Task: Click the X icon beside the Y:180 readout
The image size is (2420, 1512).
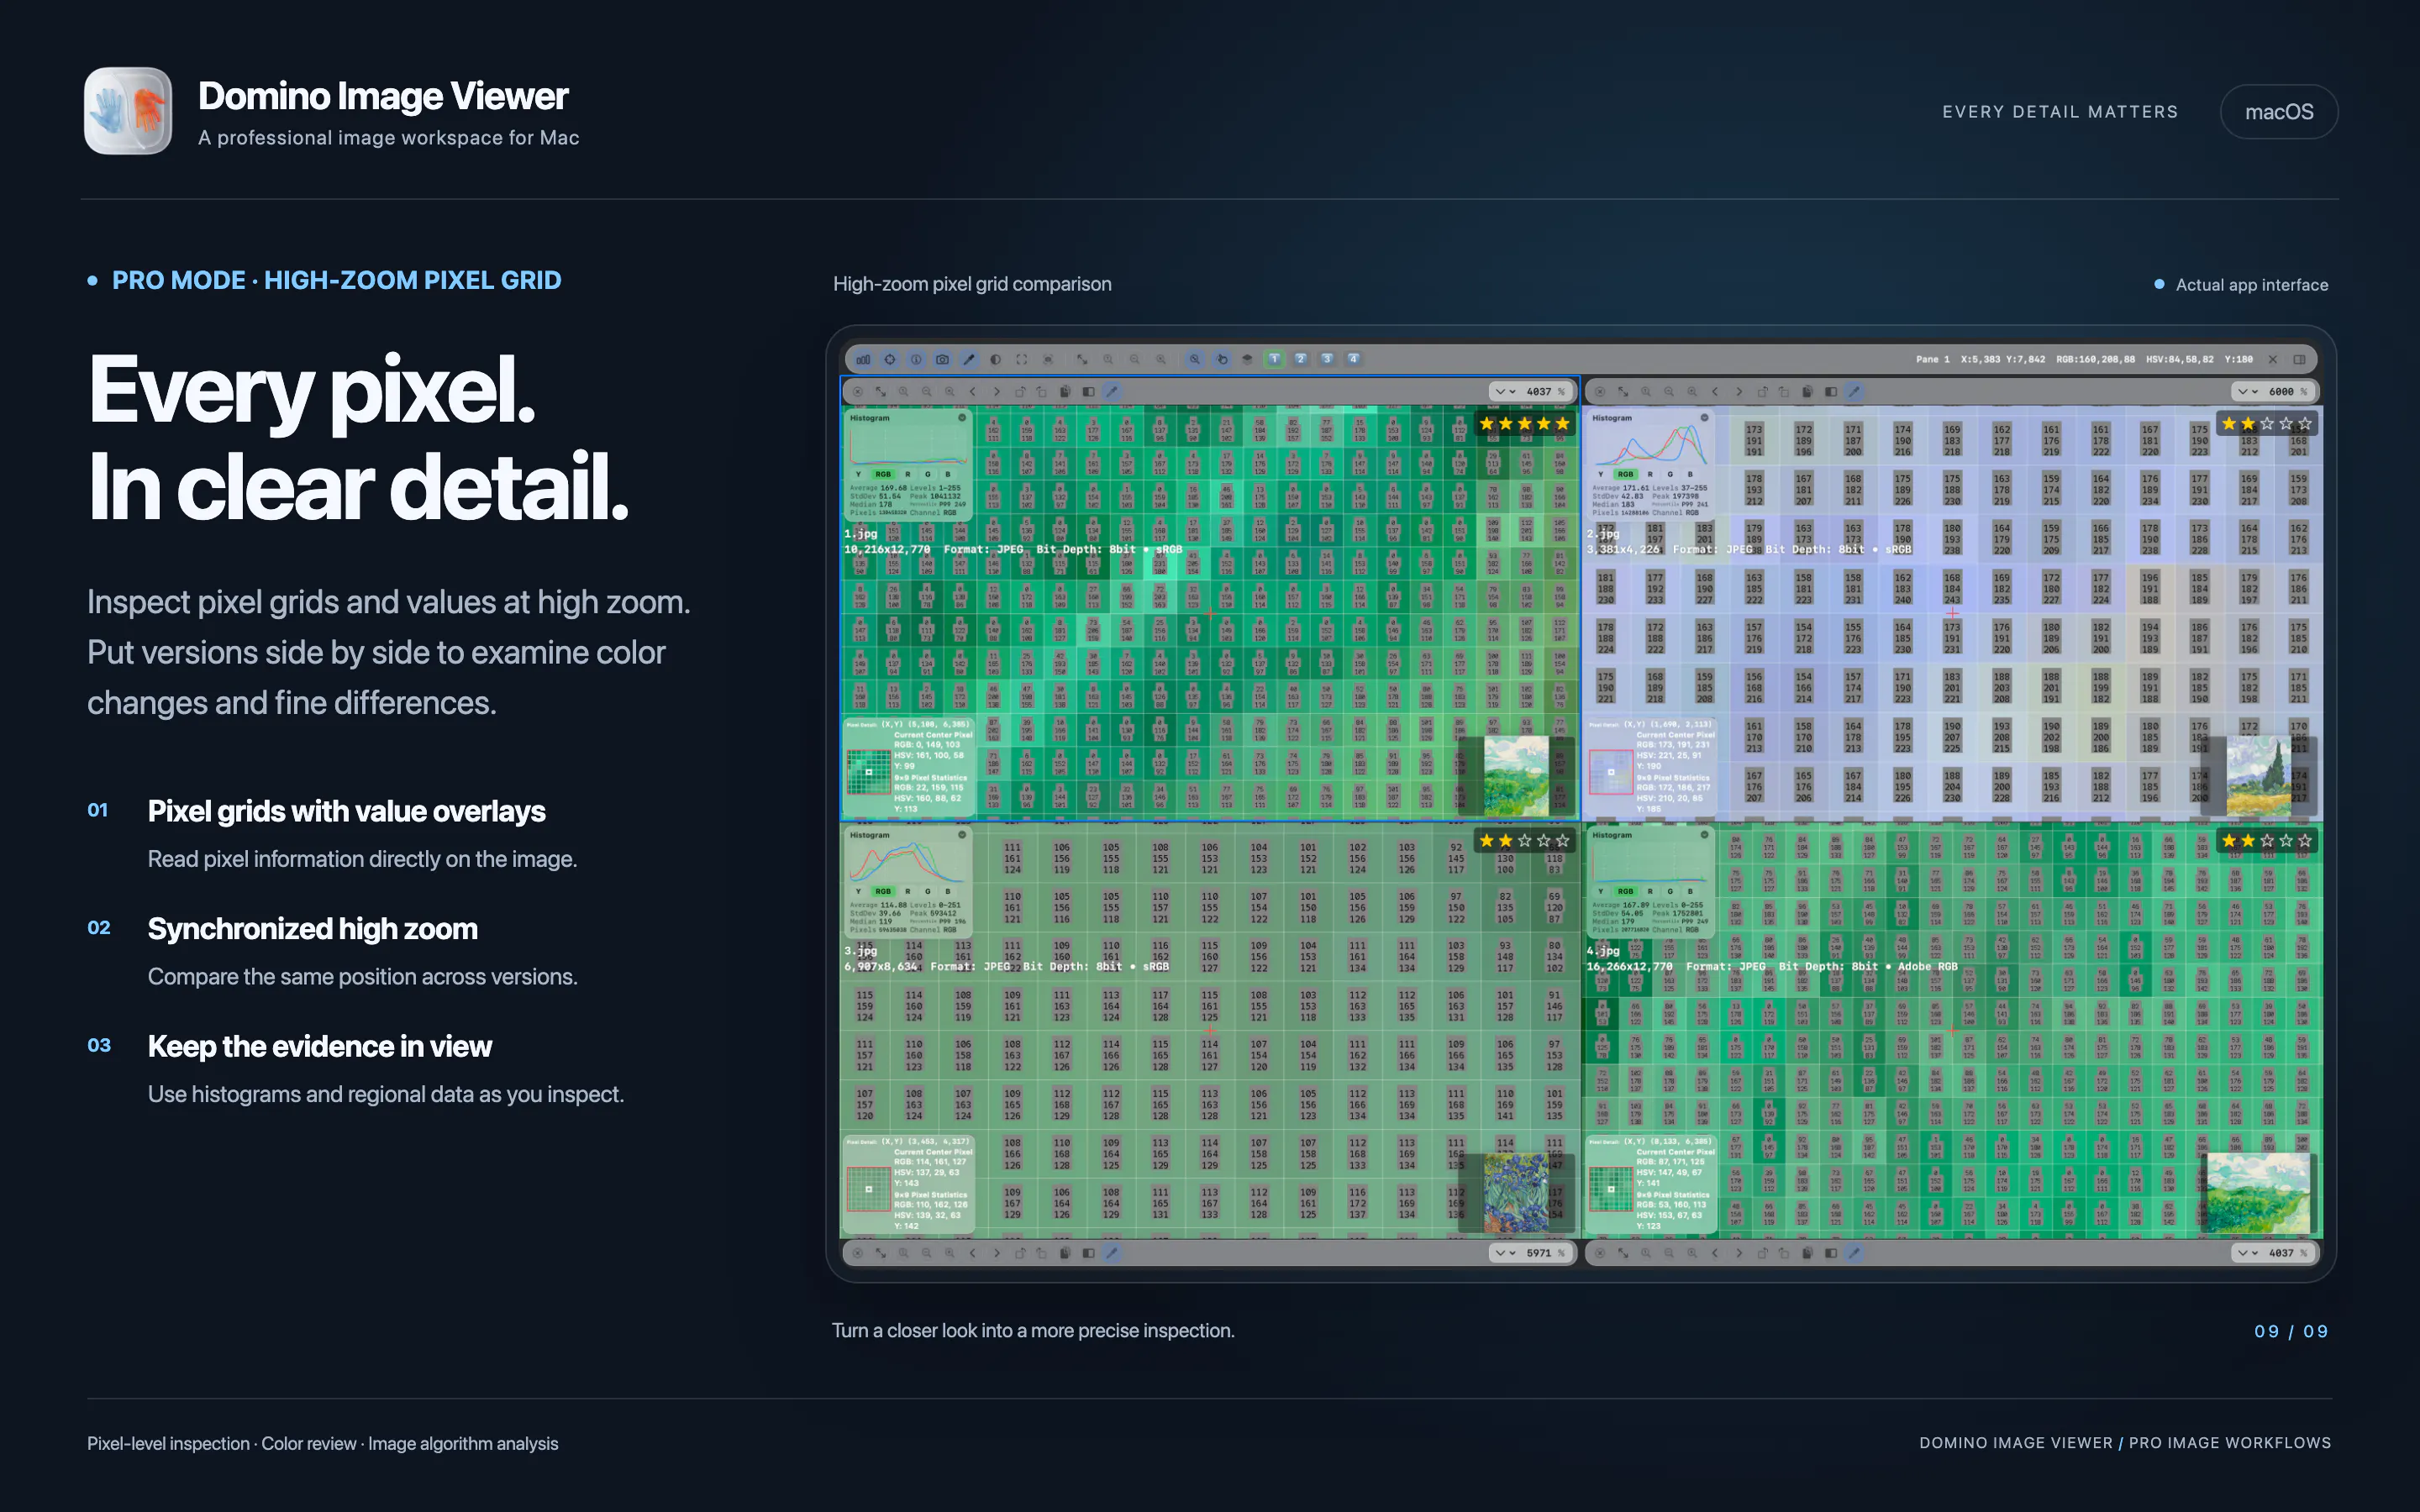Action: point(2272,359)
